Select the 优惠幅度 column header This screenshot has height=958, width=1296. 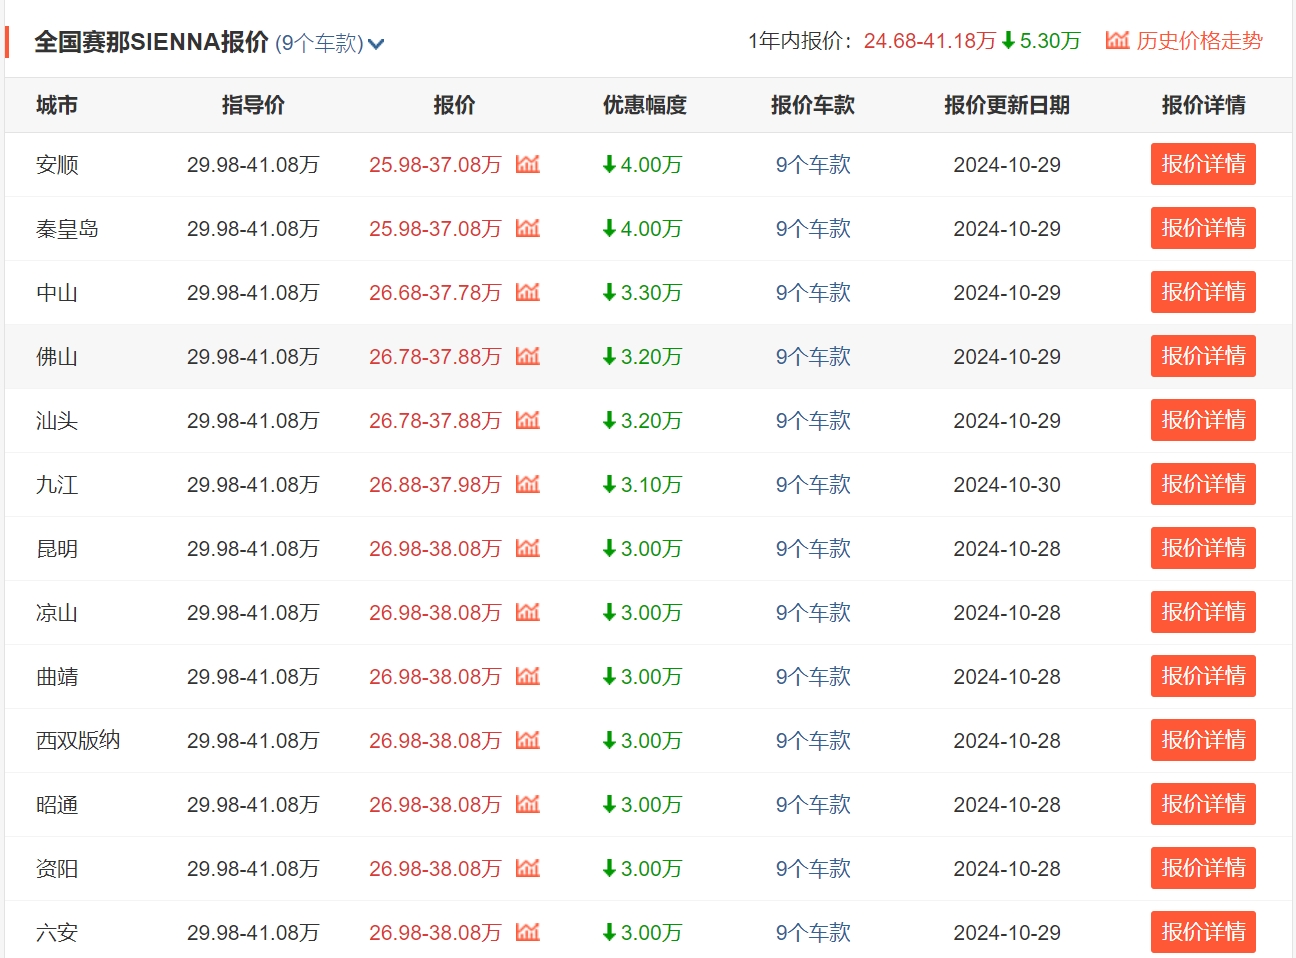point(645,105)
